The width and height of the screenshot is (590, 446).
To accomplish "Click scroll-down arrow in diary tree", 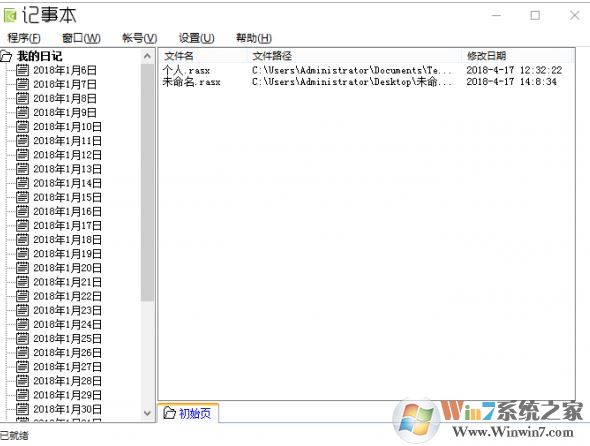I will pyautogui.click(x=148, y=413).
